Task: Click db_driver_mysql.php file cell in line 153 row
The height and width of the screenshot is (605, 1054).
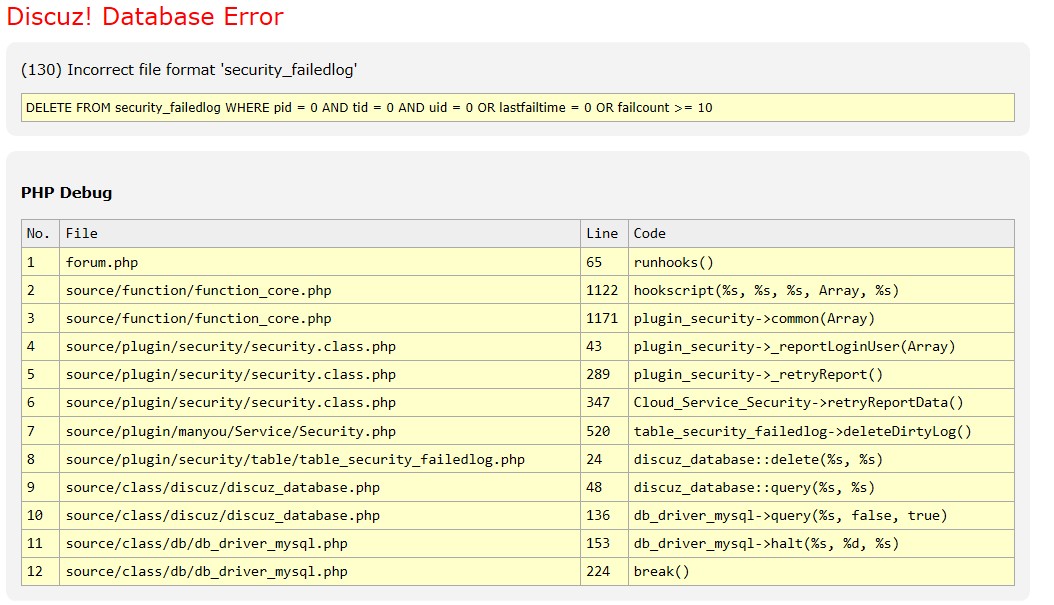Action: 320,543
